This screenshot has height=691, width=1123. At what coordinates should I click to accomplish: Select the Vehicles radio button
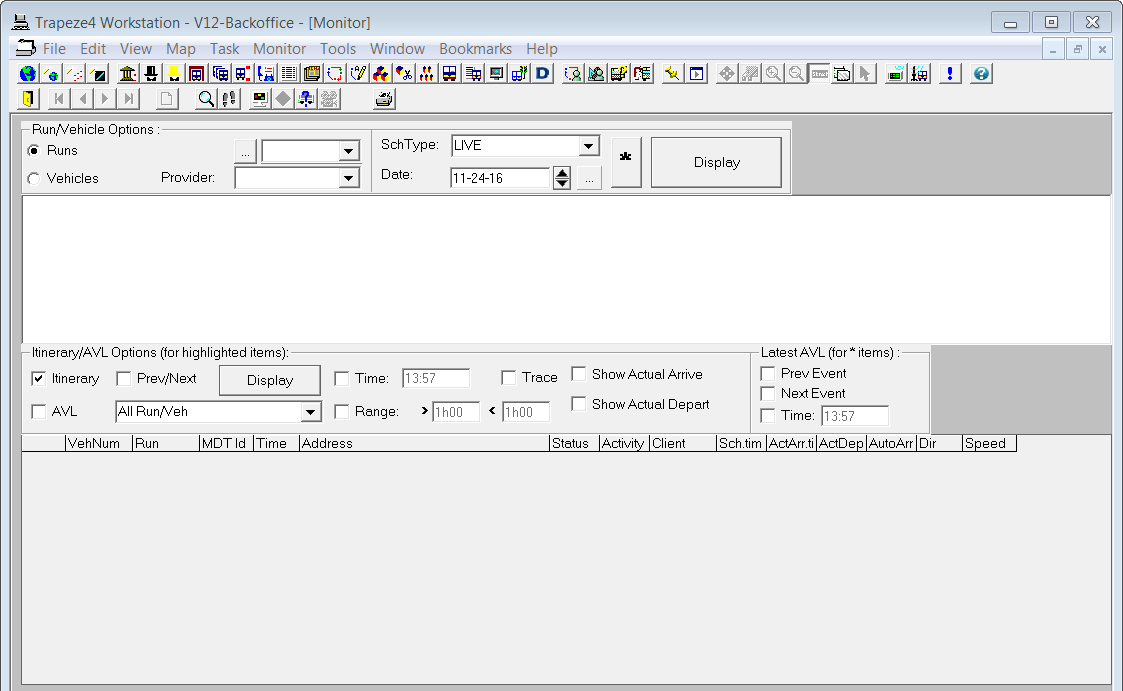tap(35, 178)
